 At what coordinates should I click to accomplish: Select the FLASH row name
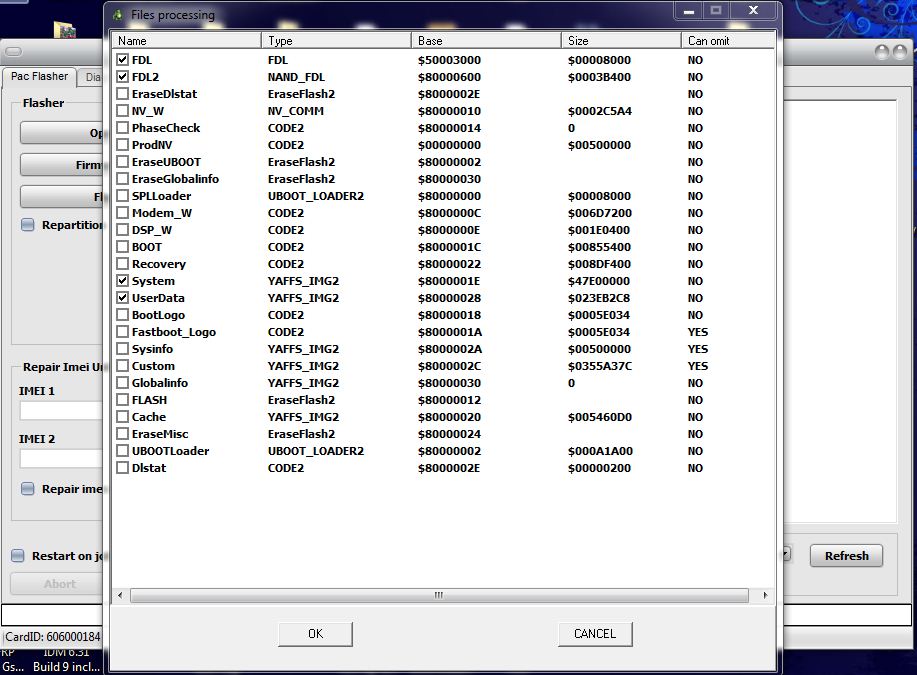point(149,400)
